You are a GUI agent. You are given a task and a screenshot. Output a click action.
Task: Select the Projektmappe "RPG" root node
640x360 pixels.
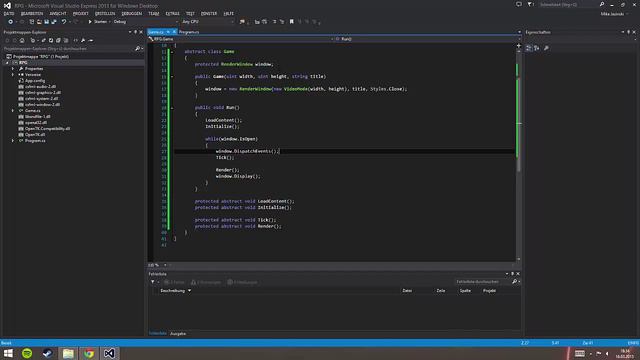click(x=40, y=56)
